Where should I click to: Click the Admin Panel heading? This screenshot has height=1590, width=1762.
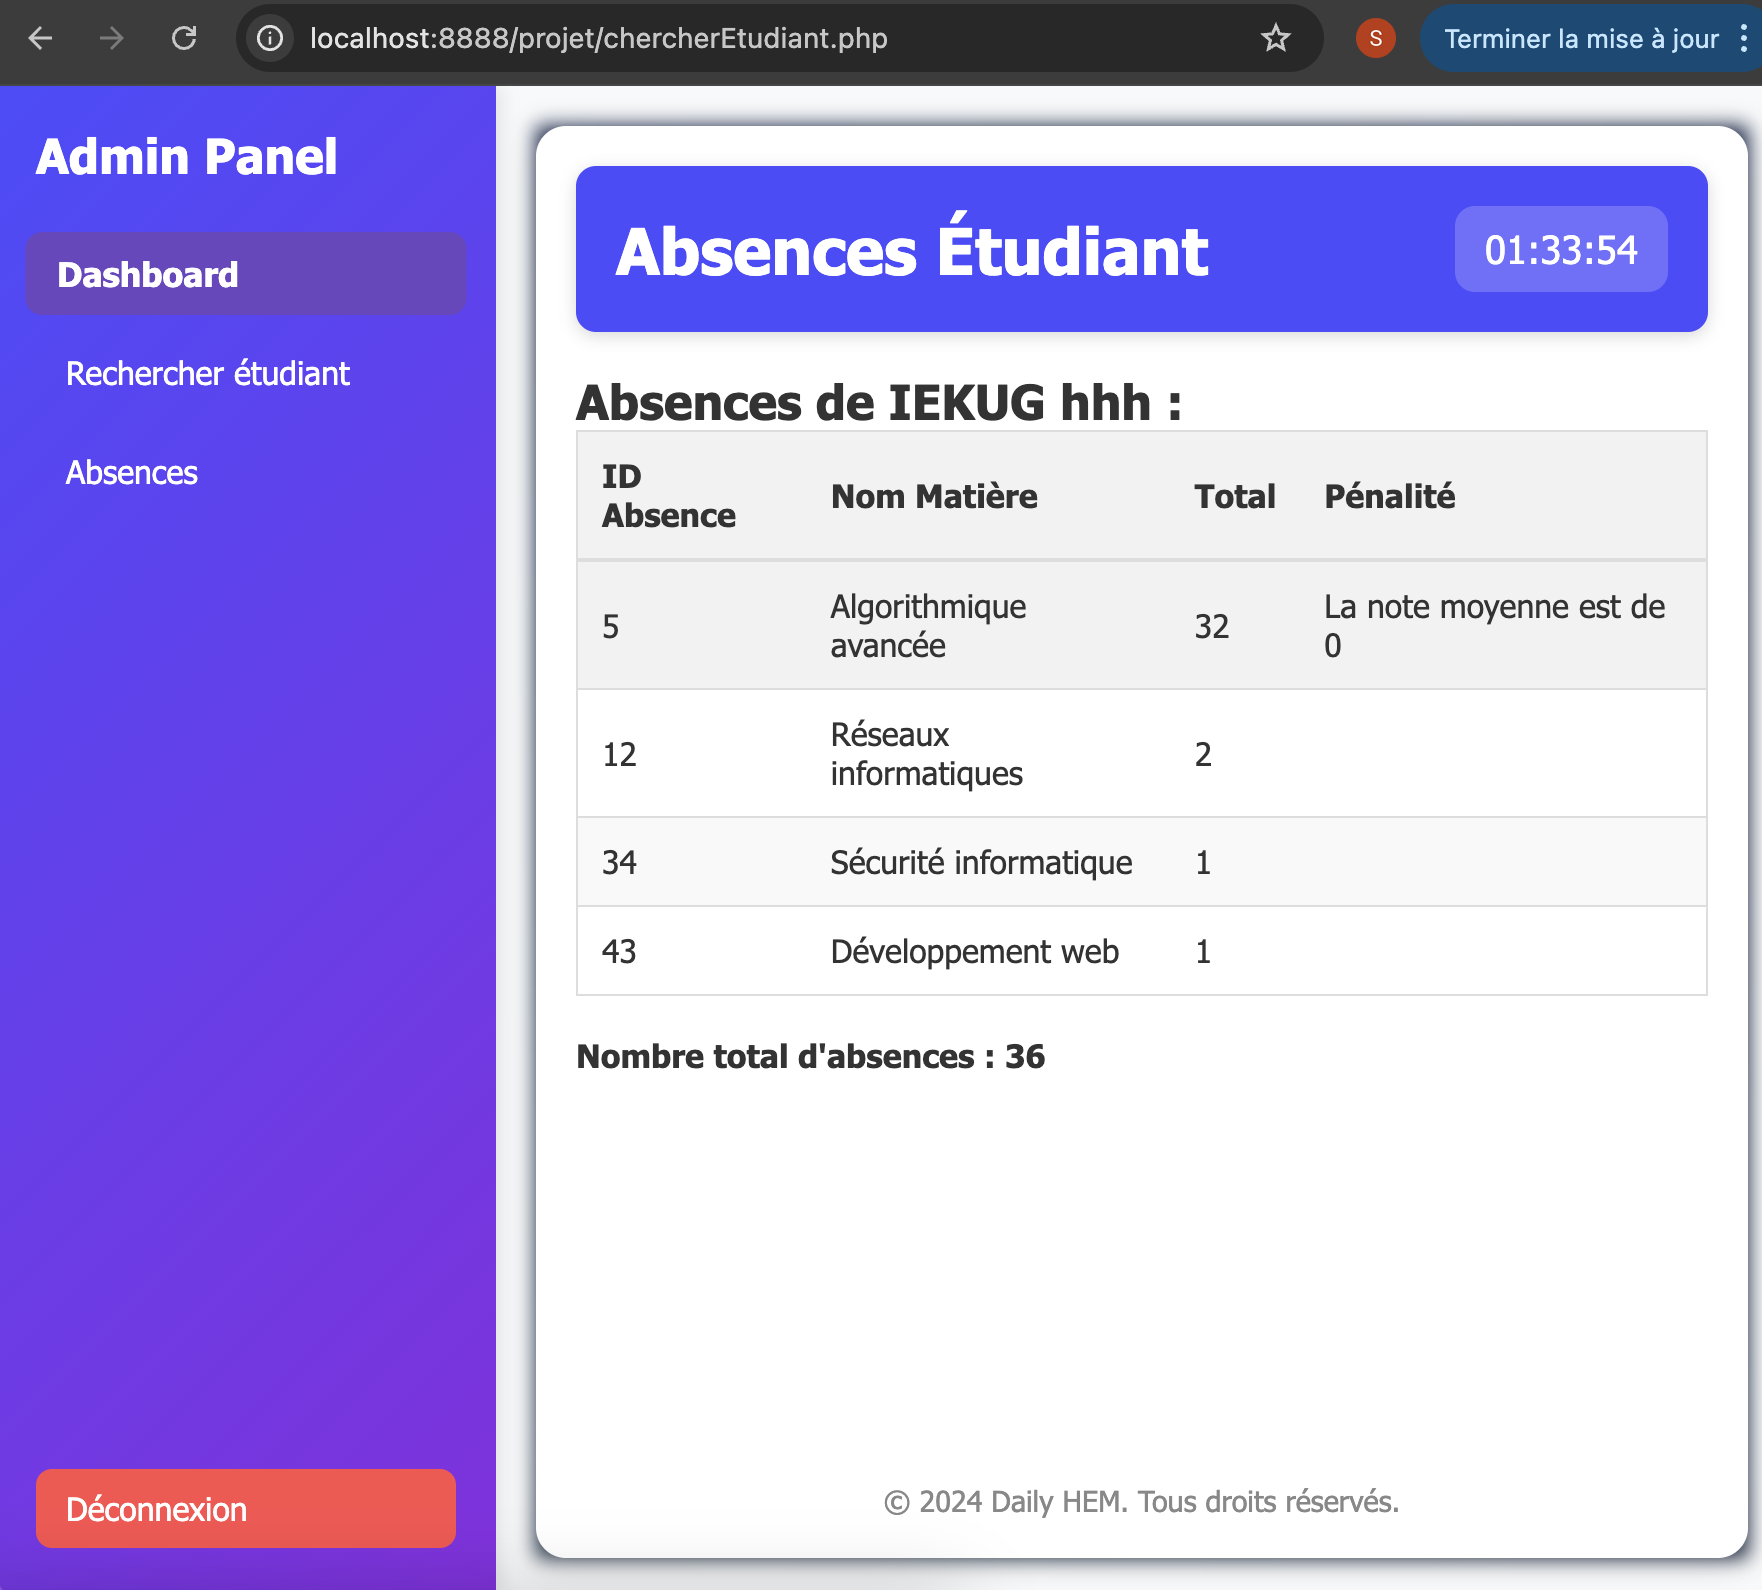tap(187, 156)
